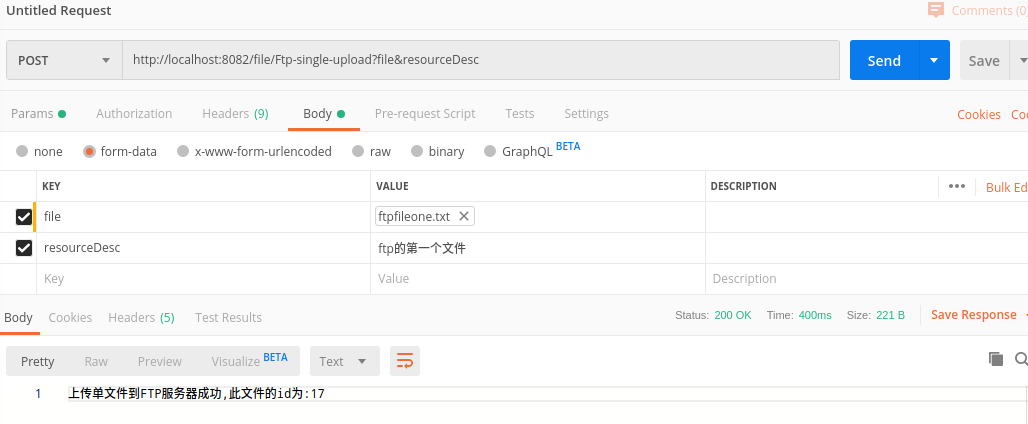Expand the Send button dropdown arrow
This screenshot has width=1028, height=424.
tap(934, 60)
